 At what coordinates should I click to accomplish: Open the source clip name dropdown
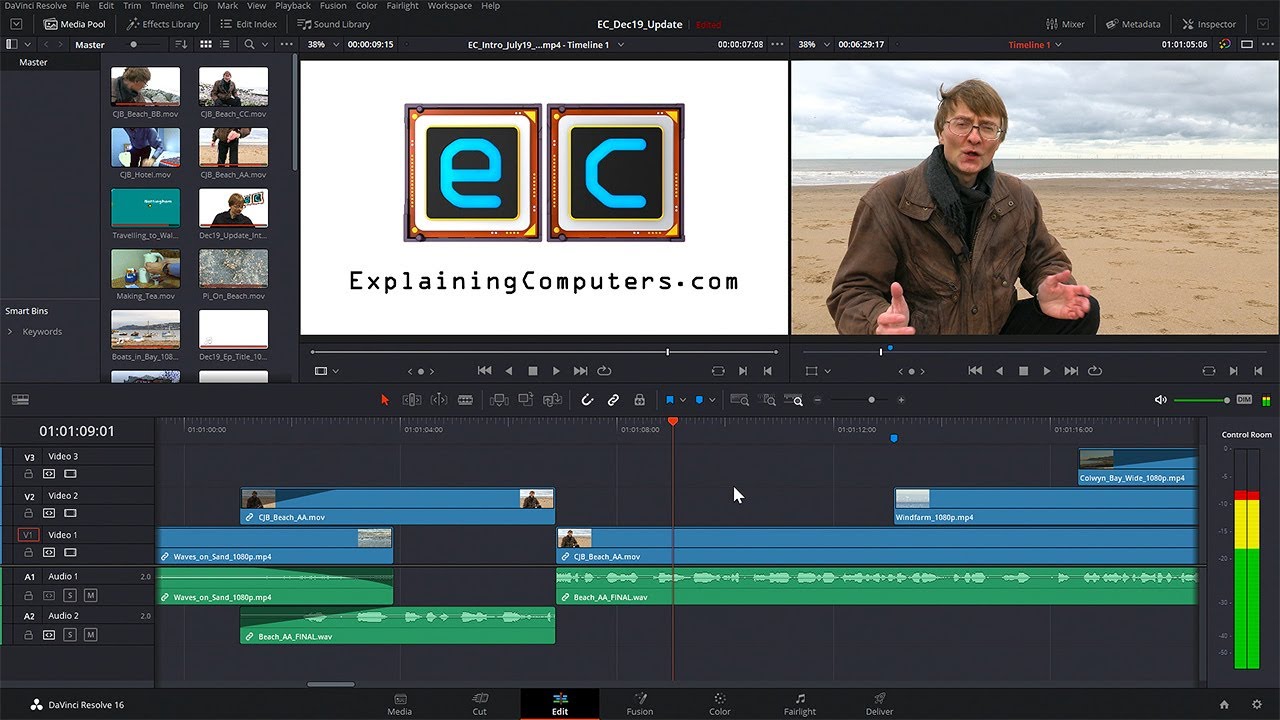(621, 45)
